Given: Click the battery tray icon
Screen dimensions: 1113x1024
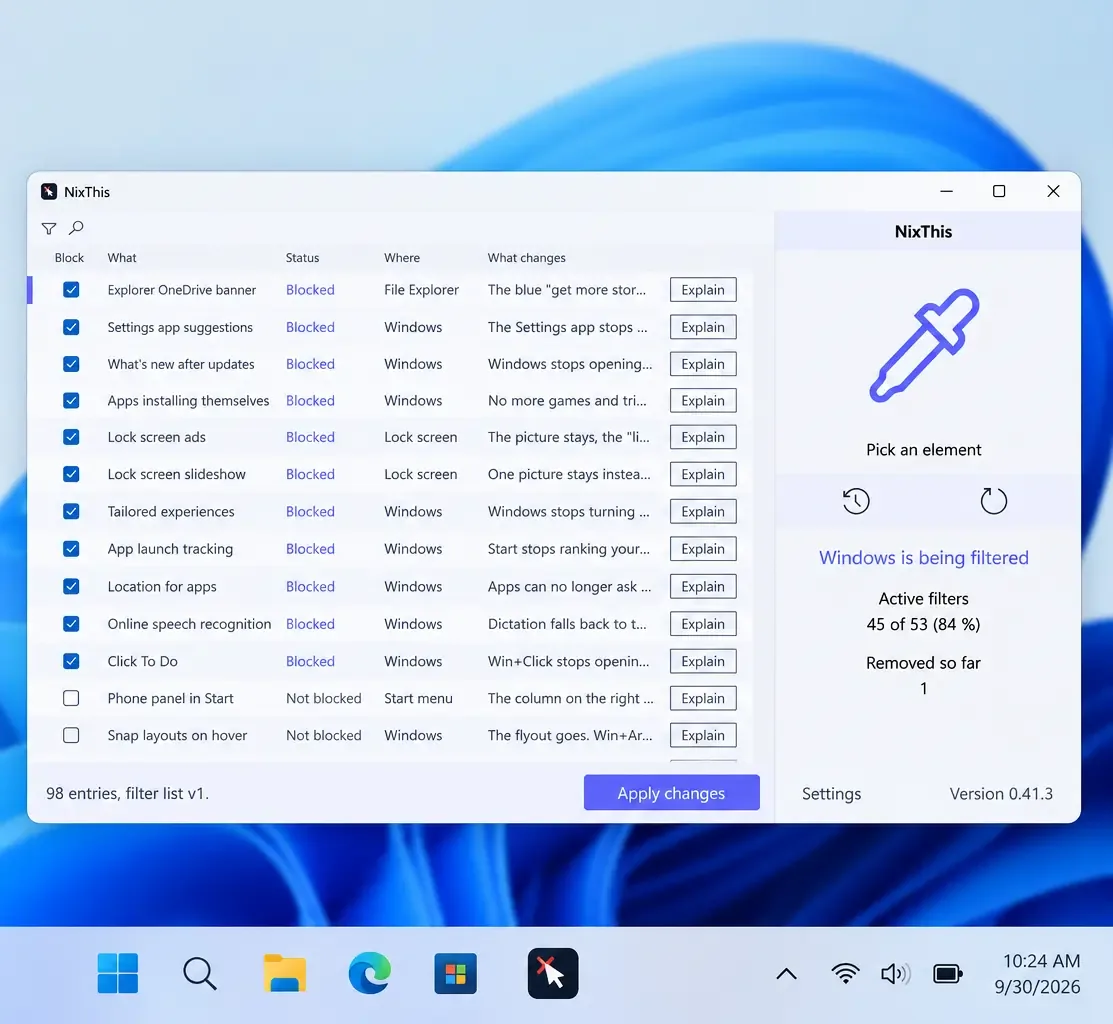Looking at the screenshot, I should click(x=948, y=974).
